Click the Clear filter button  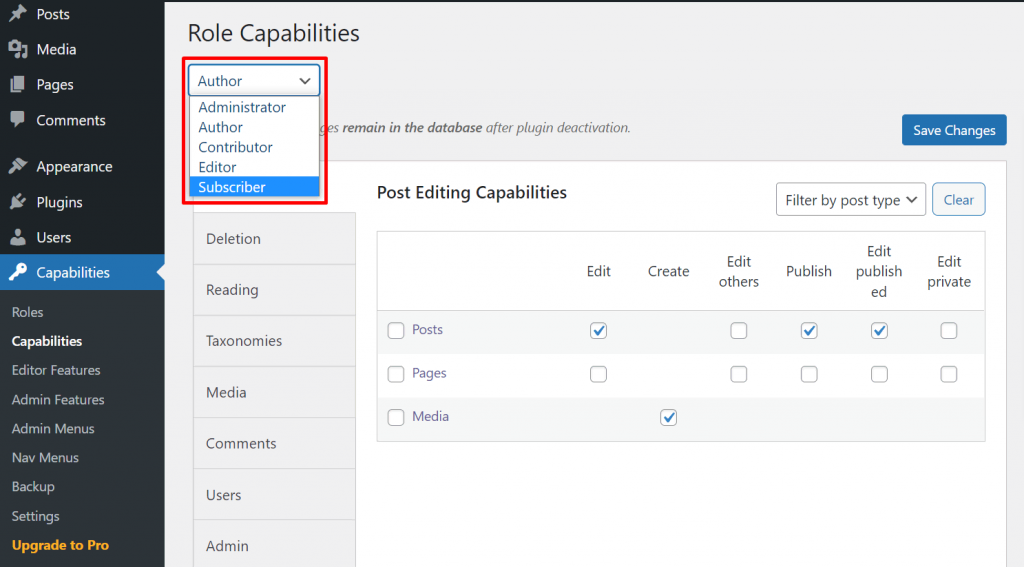point(958,200)
